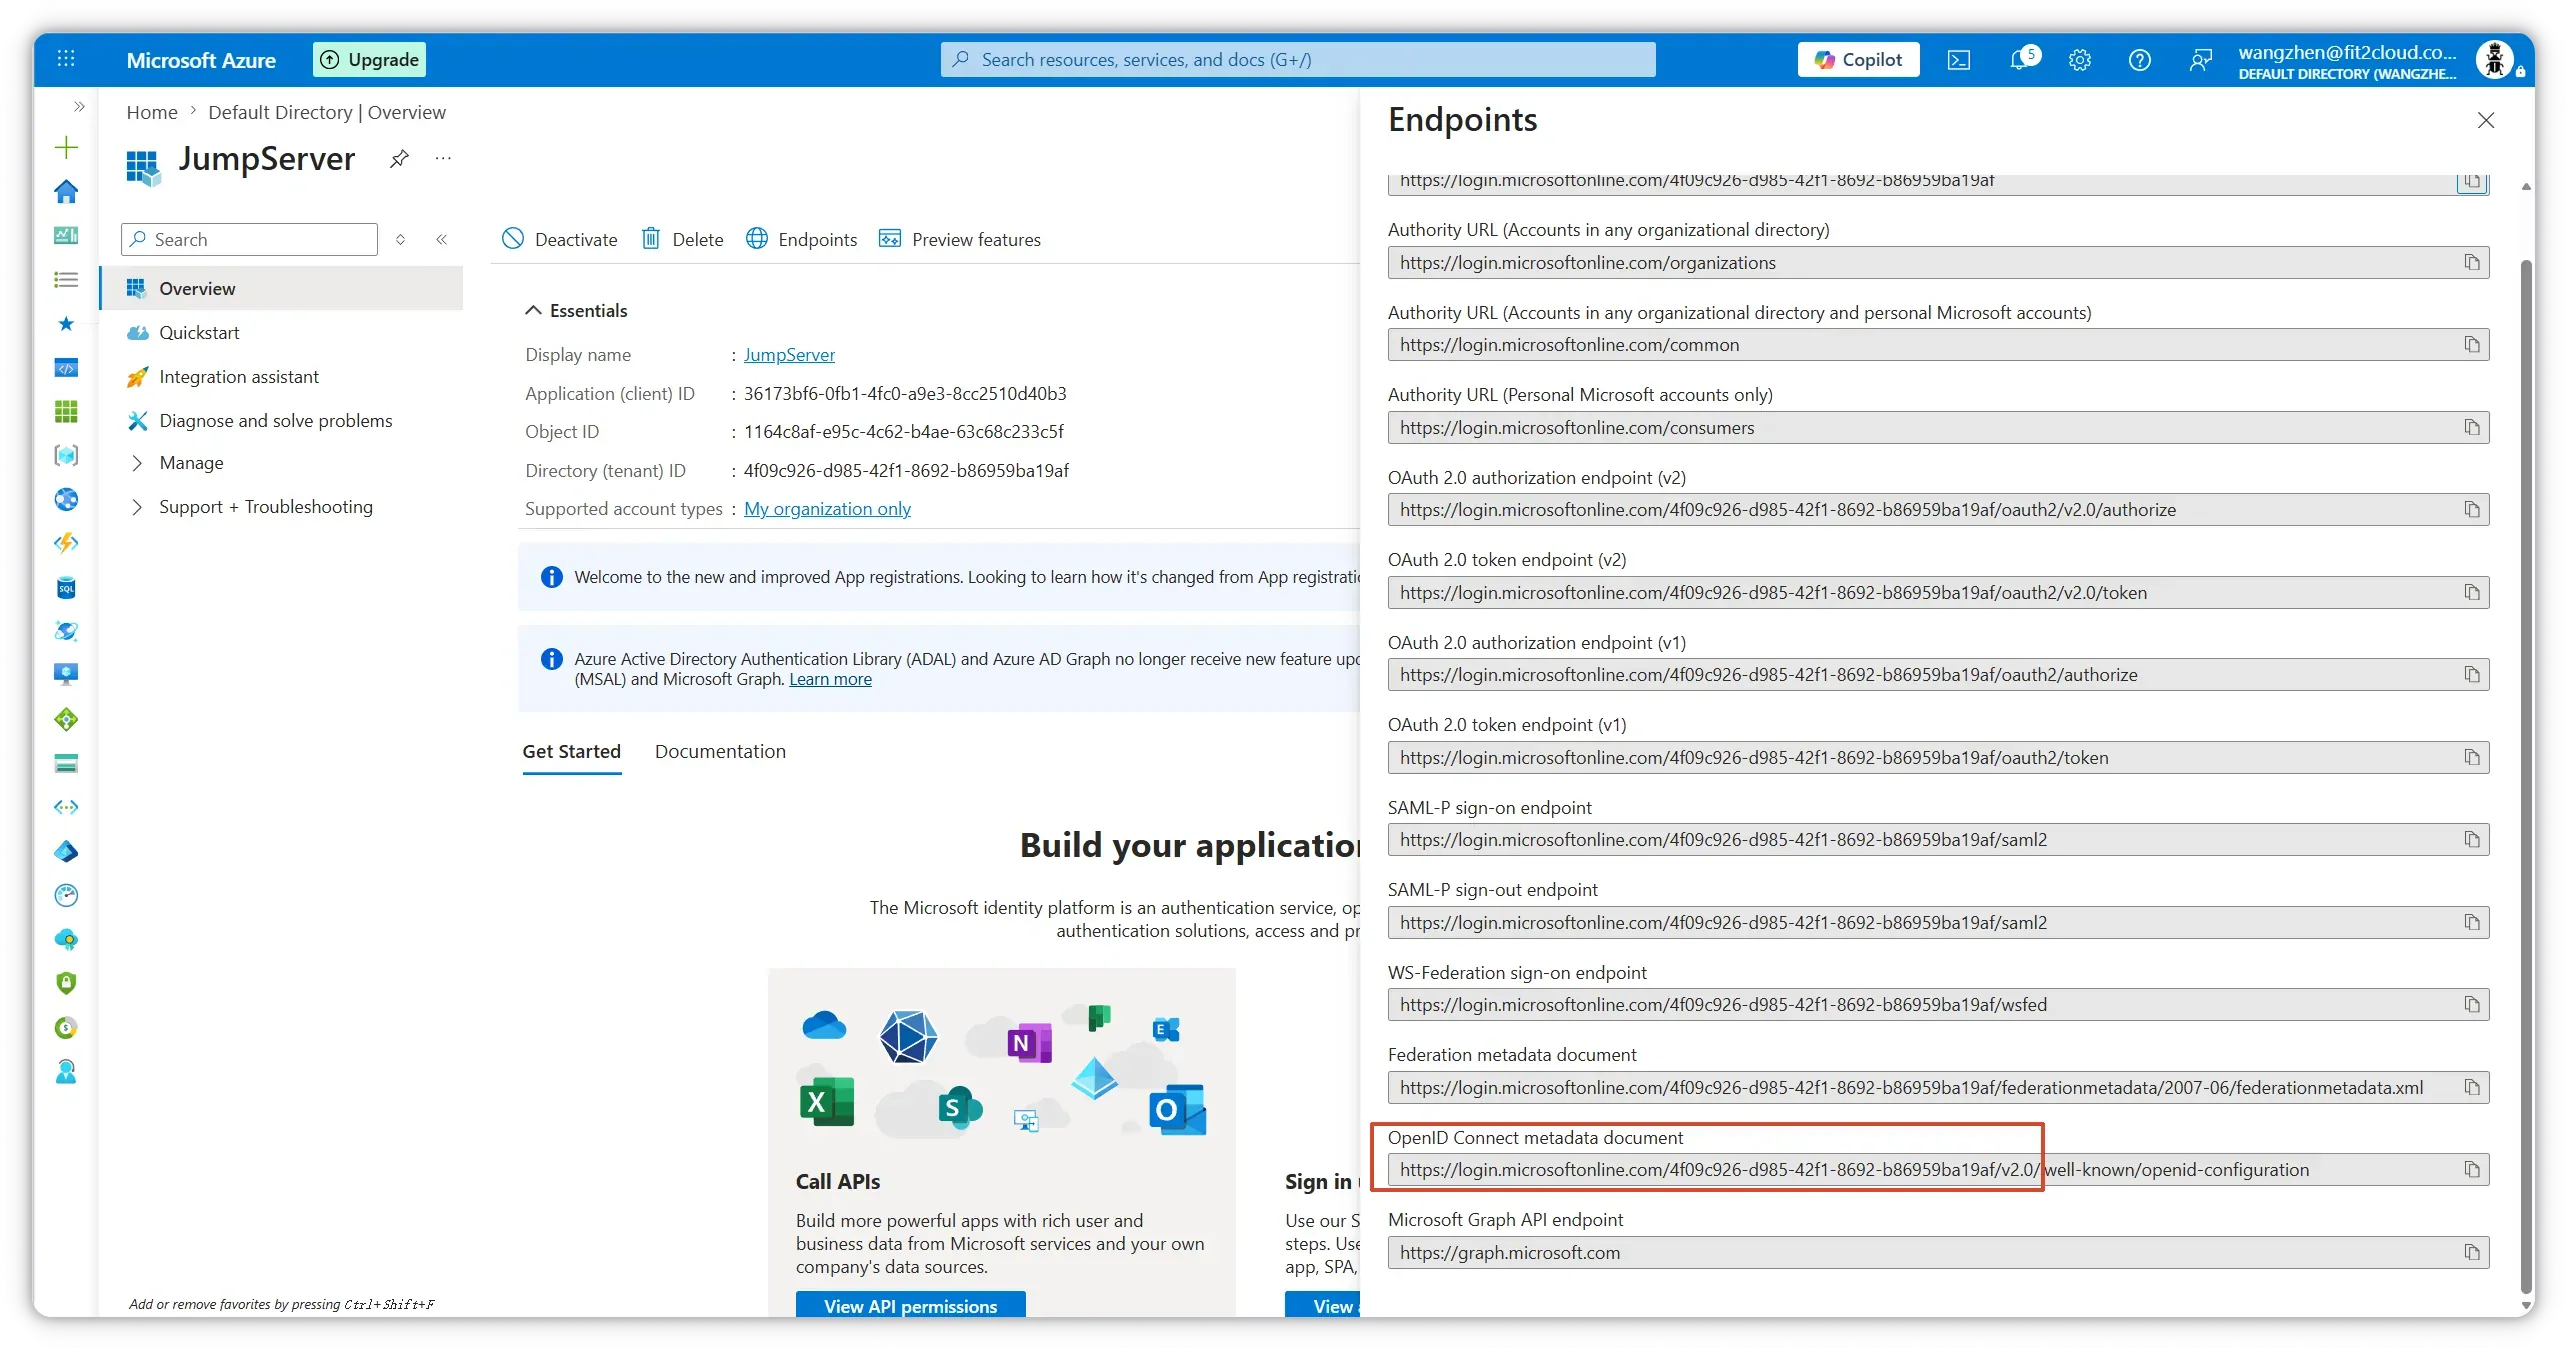Pin JumpServer blade with the pin icon

[399, 158]
